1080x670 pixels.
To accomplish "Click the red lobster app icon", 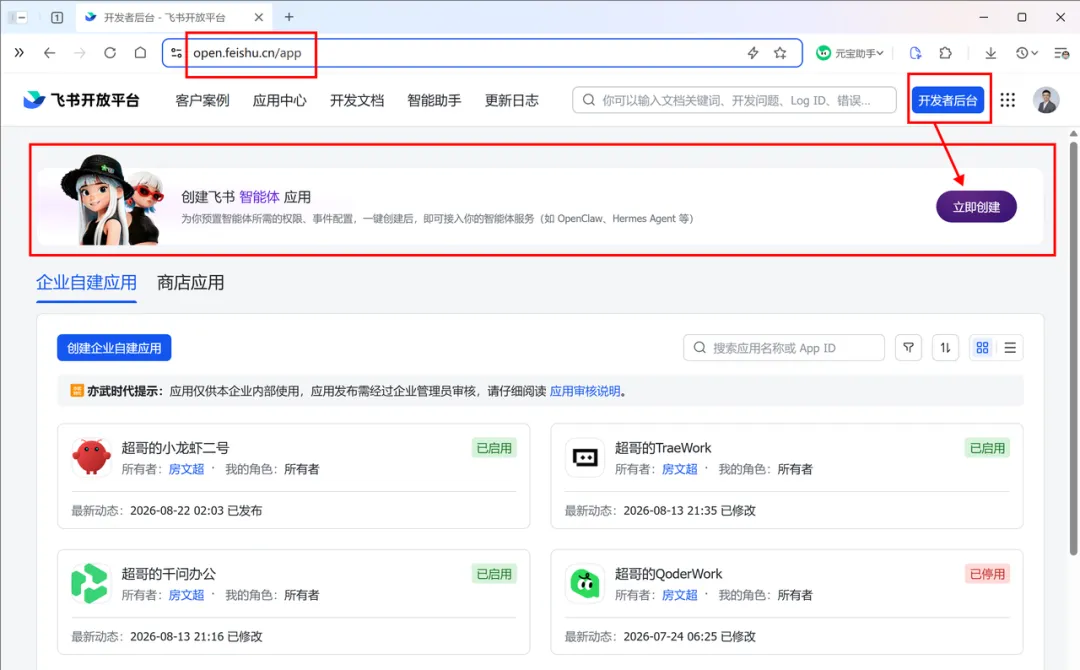I will pyautogui.click(x=91, y=457).
